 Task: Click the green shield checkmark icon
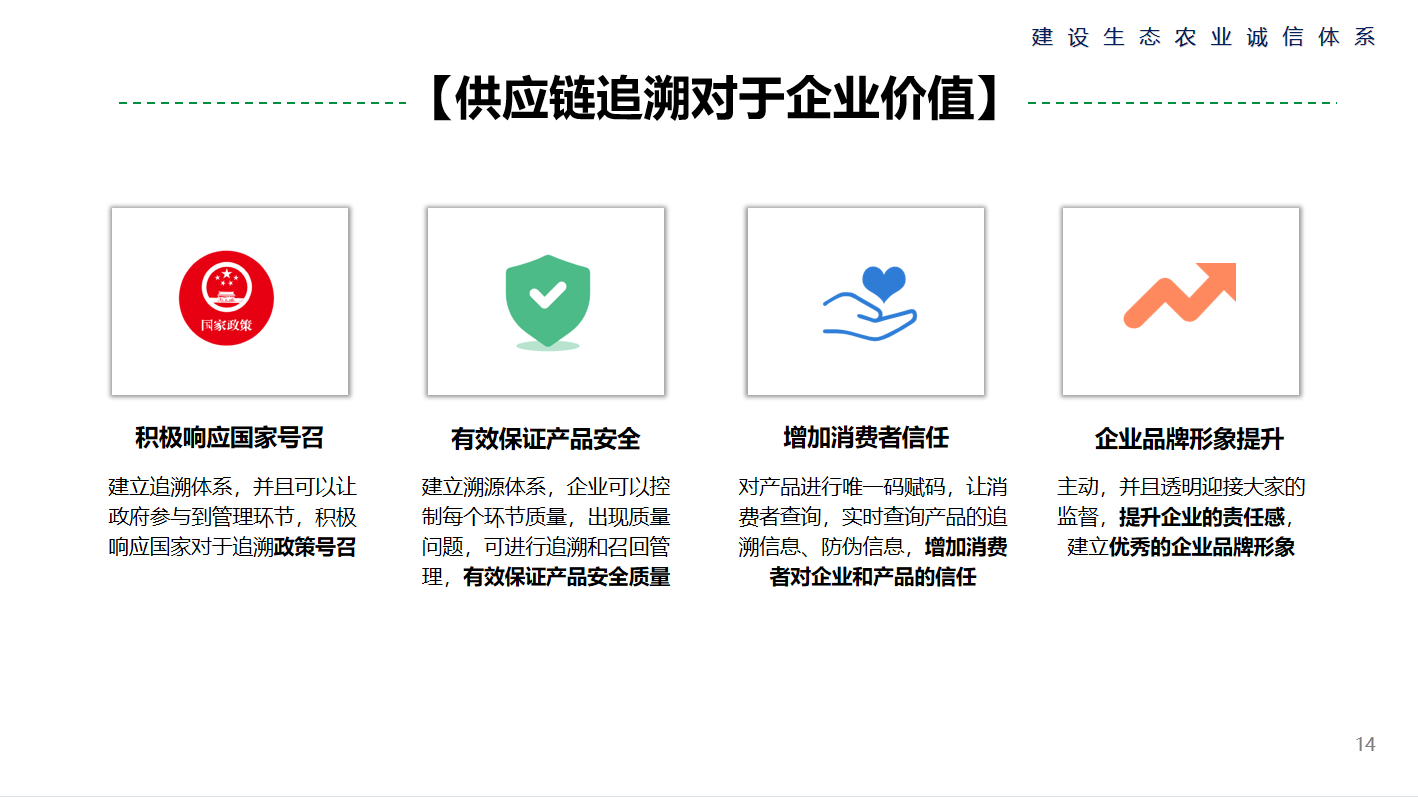click(x=548, y=302)
